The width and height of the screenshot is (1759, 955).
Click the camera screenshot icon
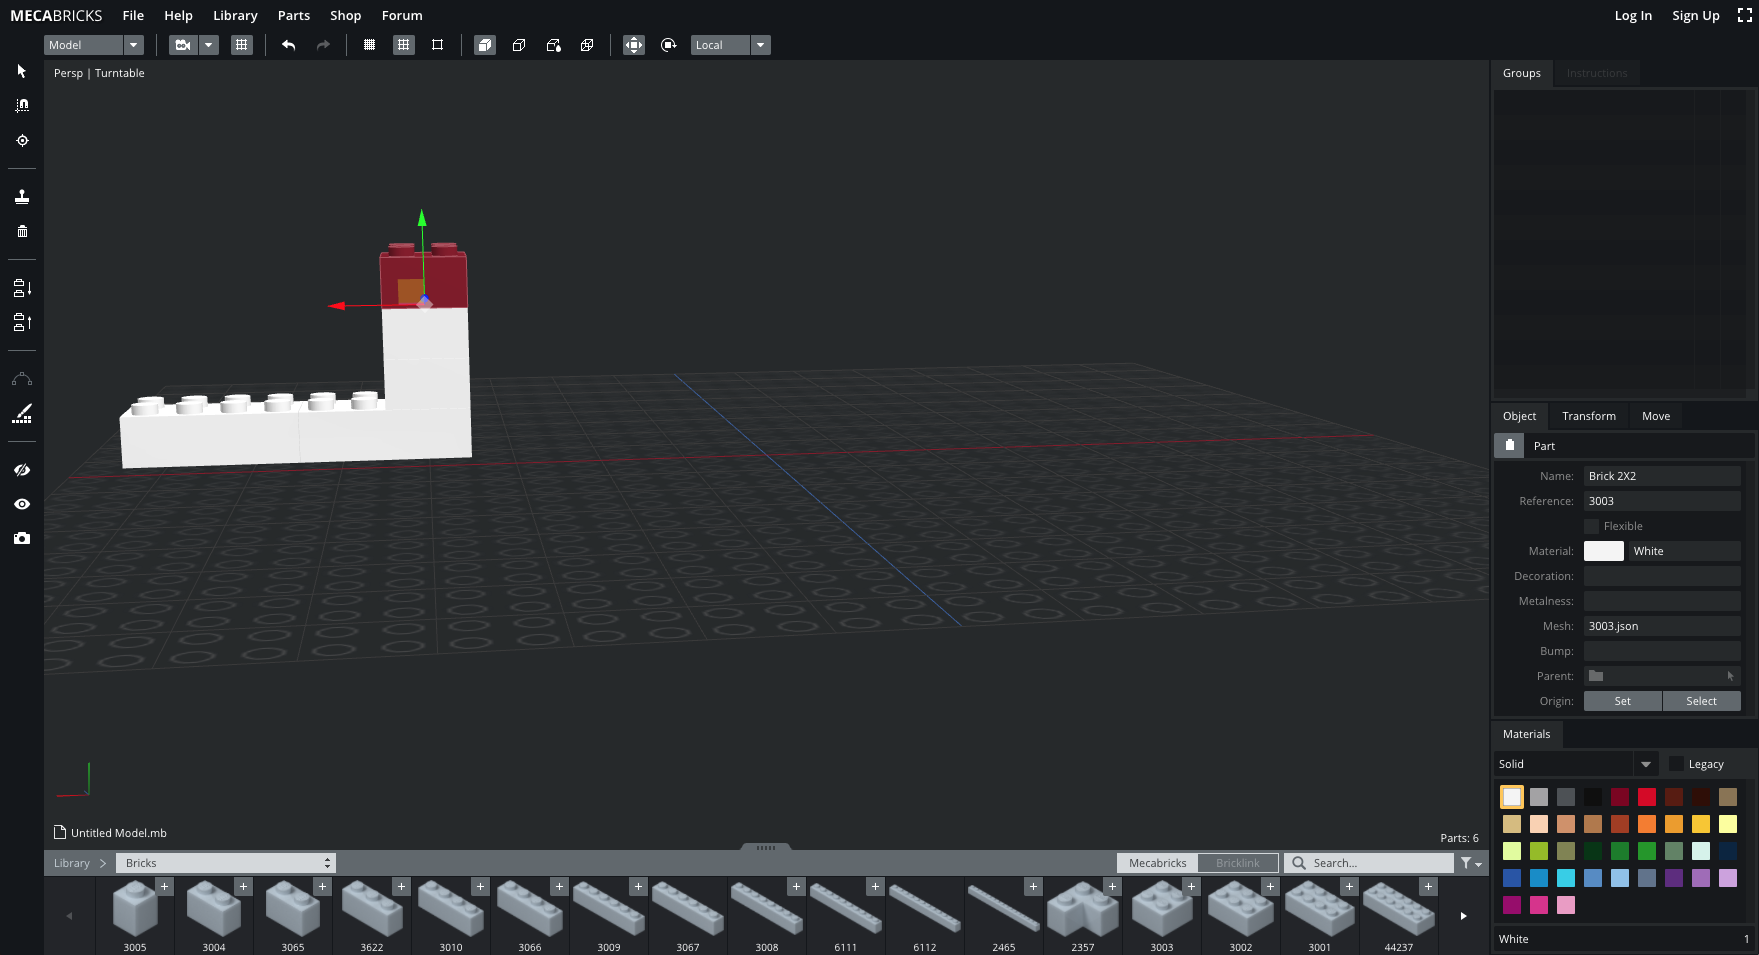coord(22,538)
